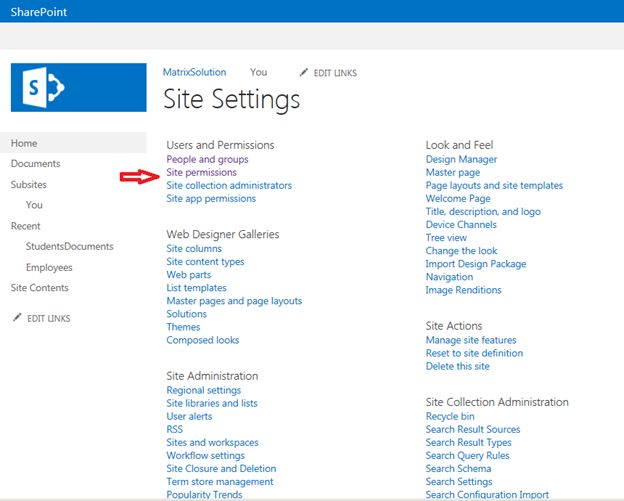Viewport: 624px width, 501px height.
Task: Open Change the look
Action: pyautogui.click(x=461, y=251)
